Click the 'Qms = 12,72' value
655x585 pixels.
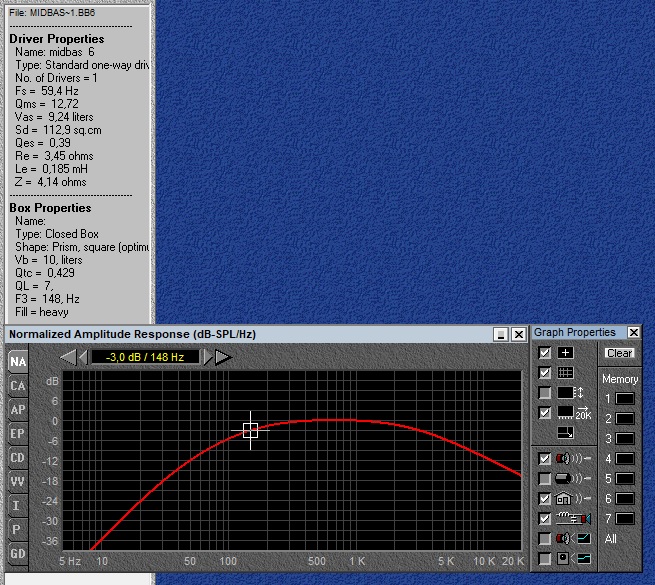click(x=47, y=104)
